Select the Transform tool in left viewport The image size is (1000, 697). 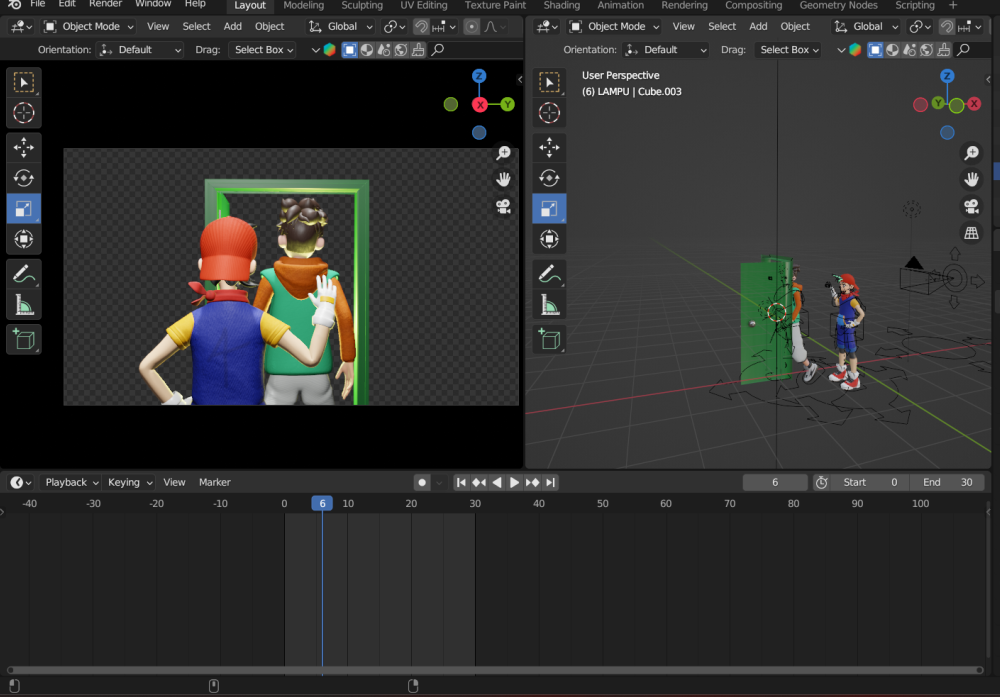click(24, 239)
